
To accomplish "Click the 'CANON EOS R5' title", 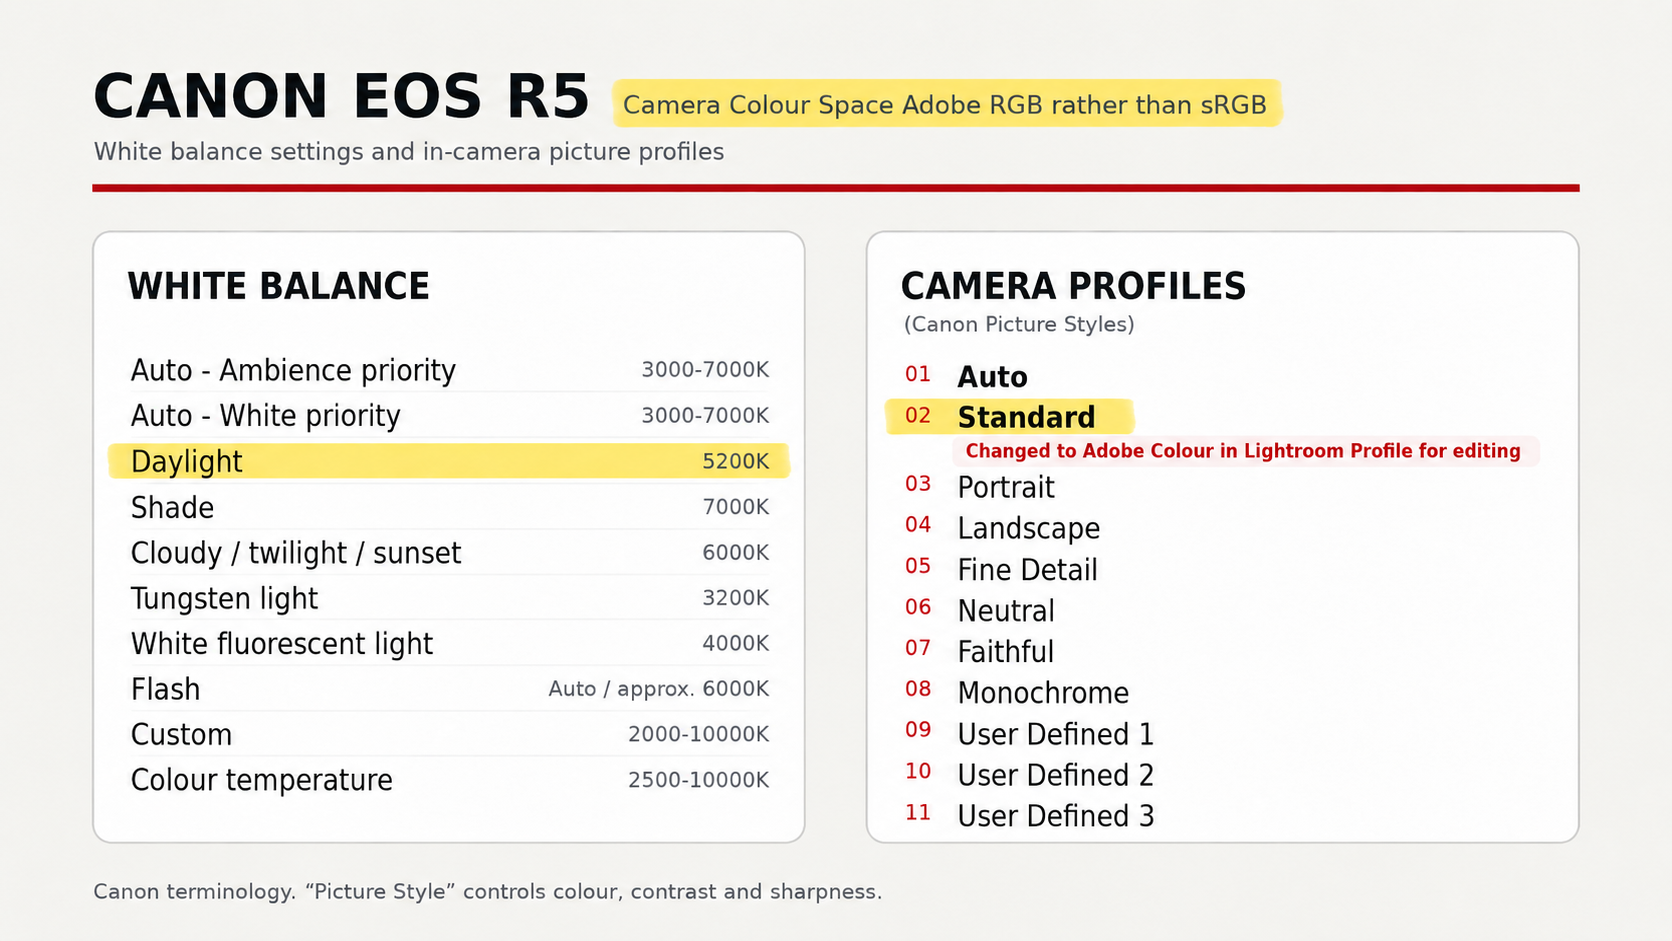I will tap(341, 97).
